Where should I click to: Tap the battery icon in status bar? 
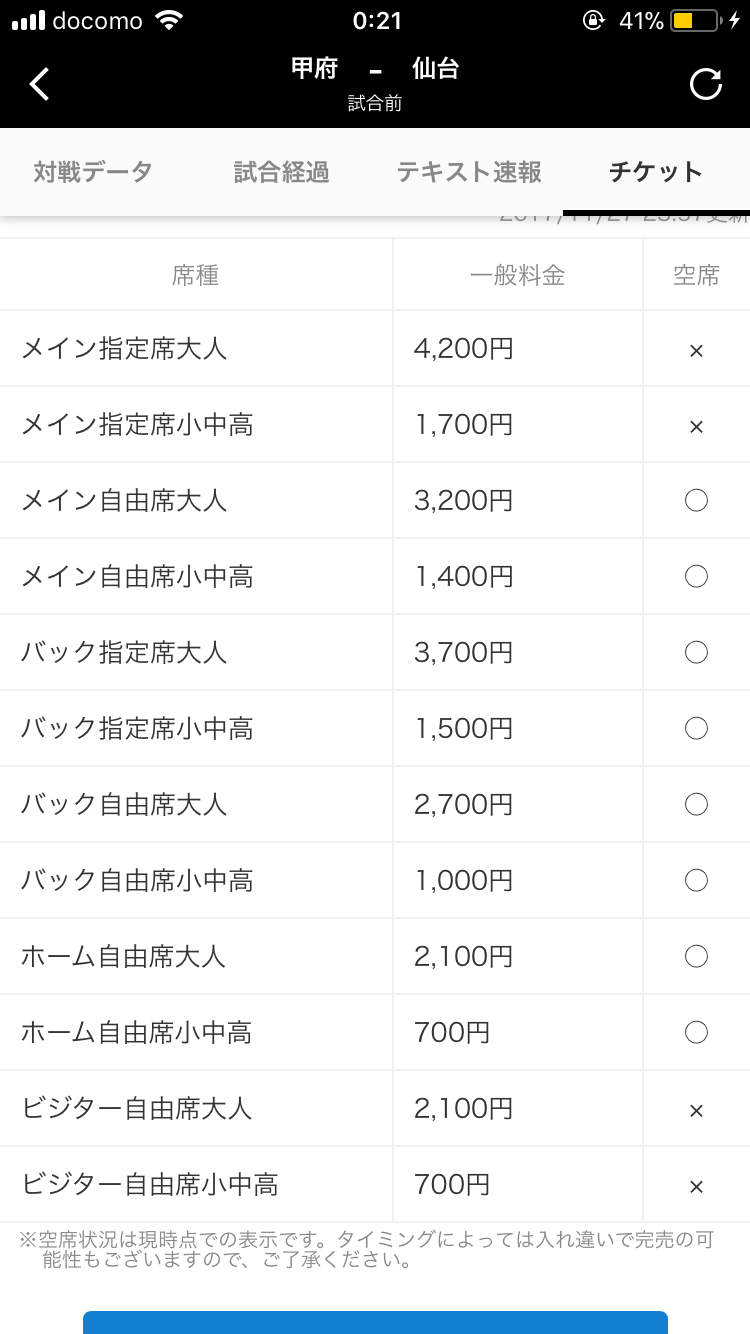coord(695,21)
